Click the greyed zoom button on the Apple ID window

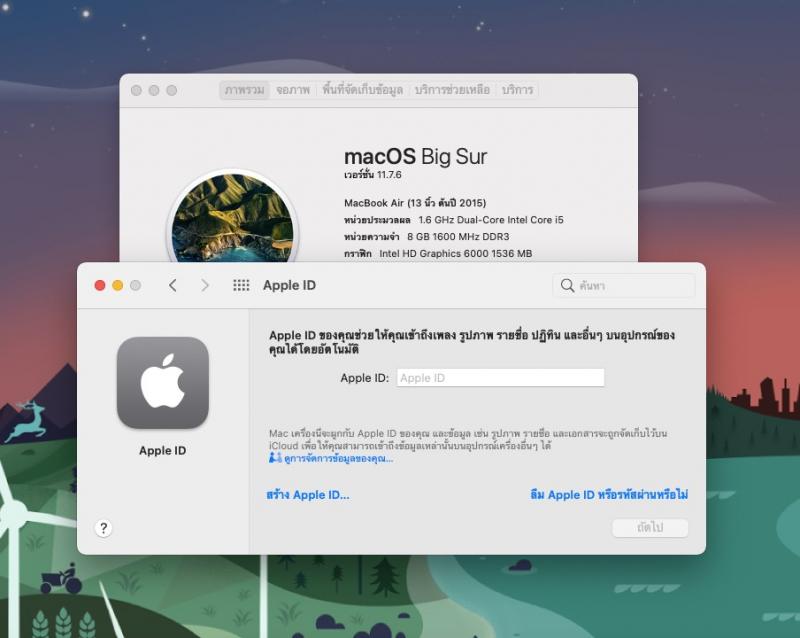(135, 285)
